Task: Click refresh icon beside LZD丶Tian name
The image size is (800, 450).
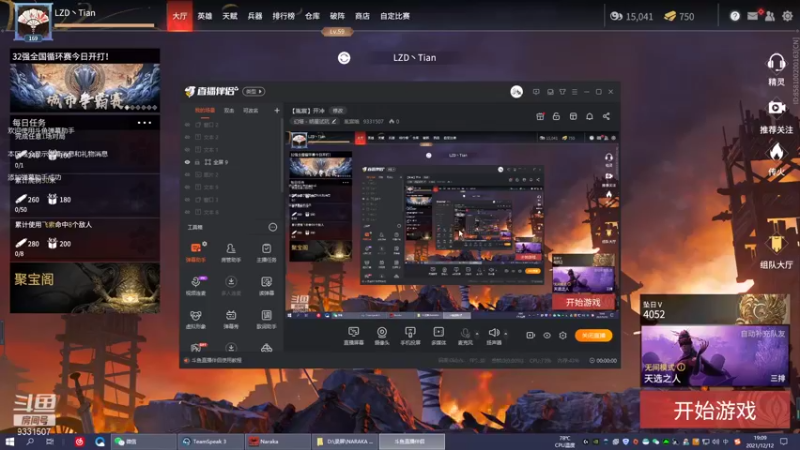Action: (x=344, y=58)
